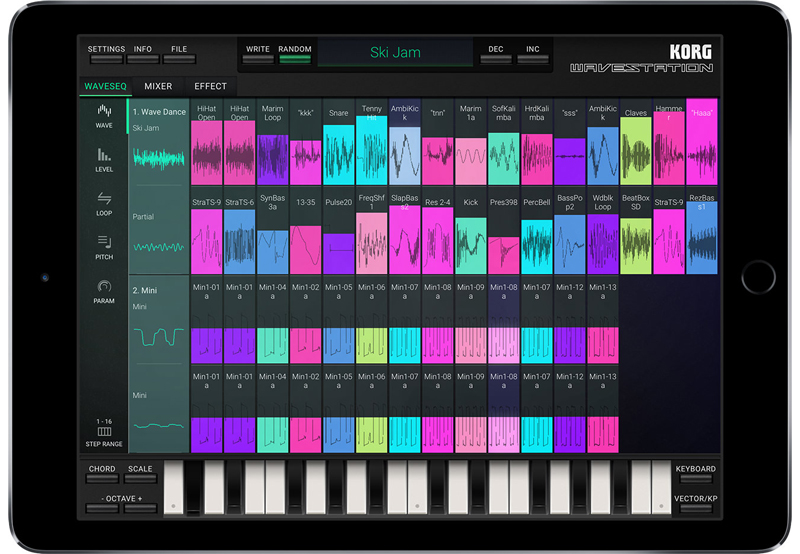Select the 2. Mini wave sequence
The width and height of the screenshot is (800, 554).
click(159, 320)
